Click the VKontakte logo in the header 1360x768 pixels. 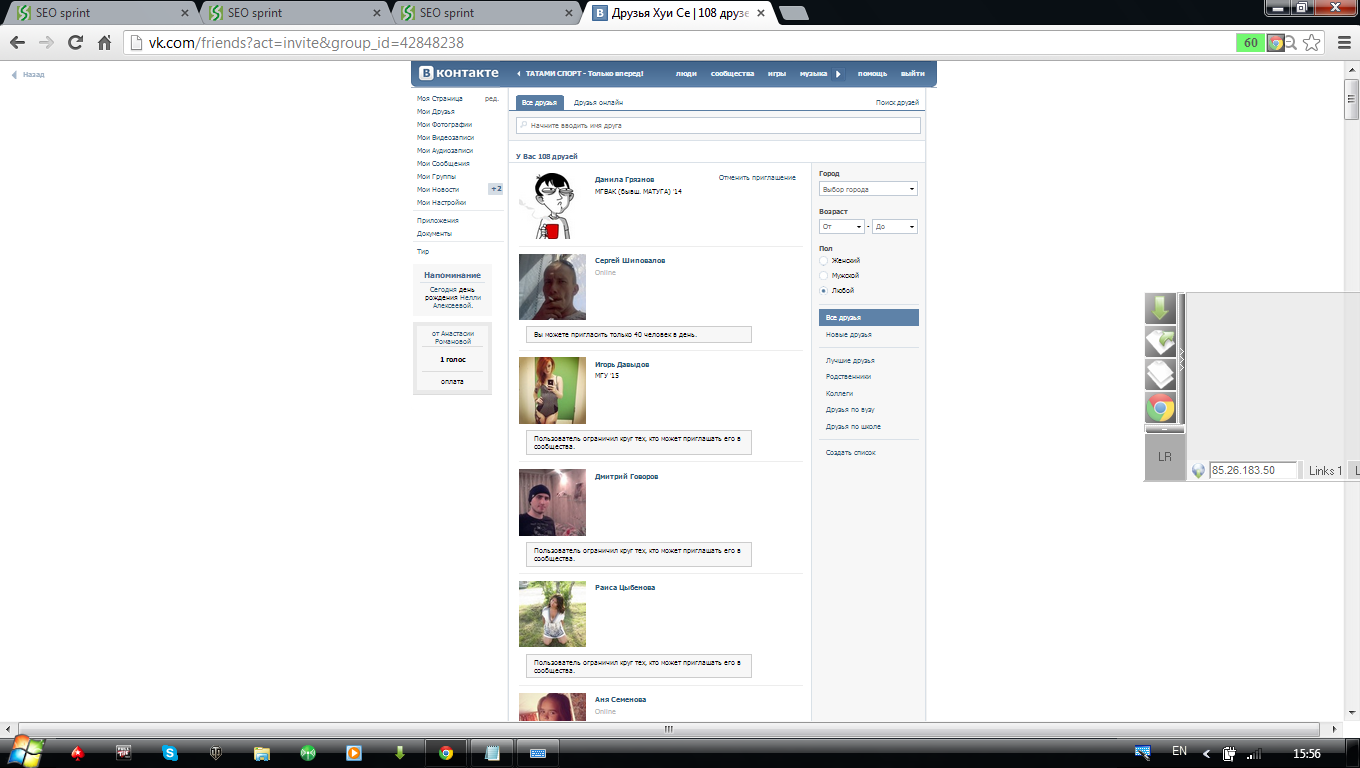(458, 73)
